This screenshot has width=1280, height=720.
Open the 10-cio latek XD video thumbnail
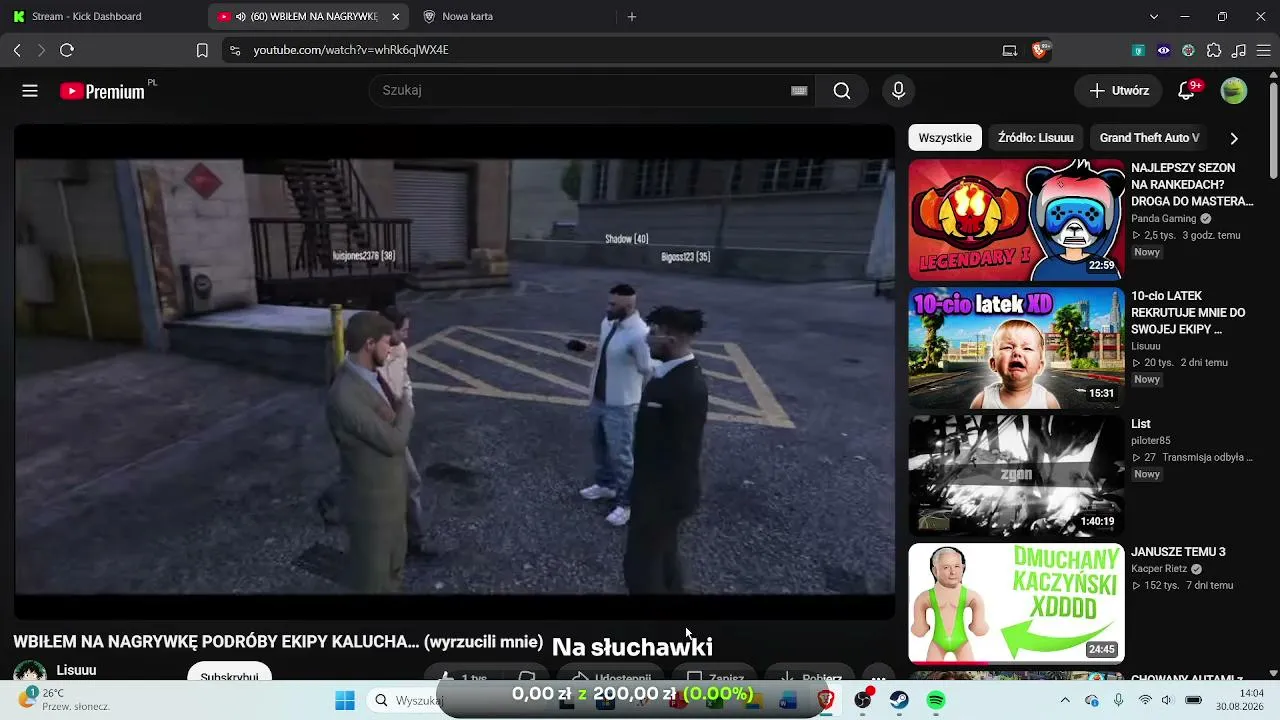1016,348
